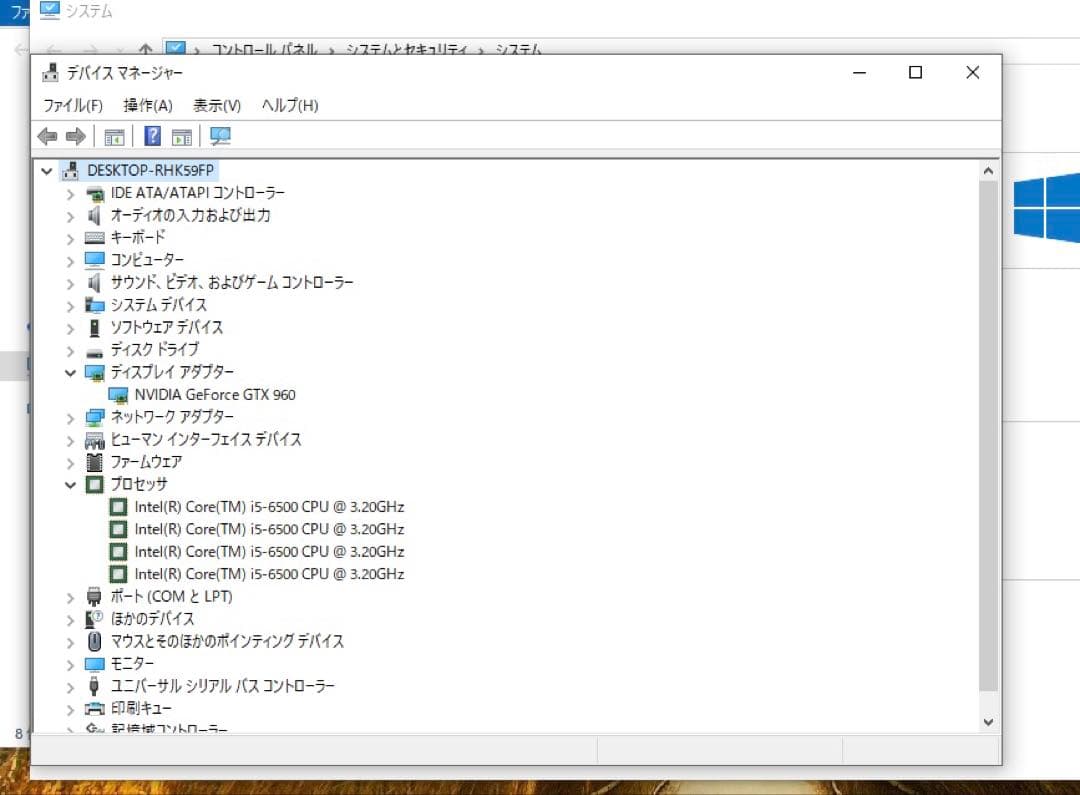Select the universal serial bus controller icon
The image size is (1080, 795).
coord(94,686)
